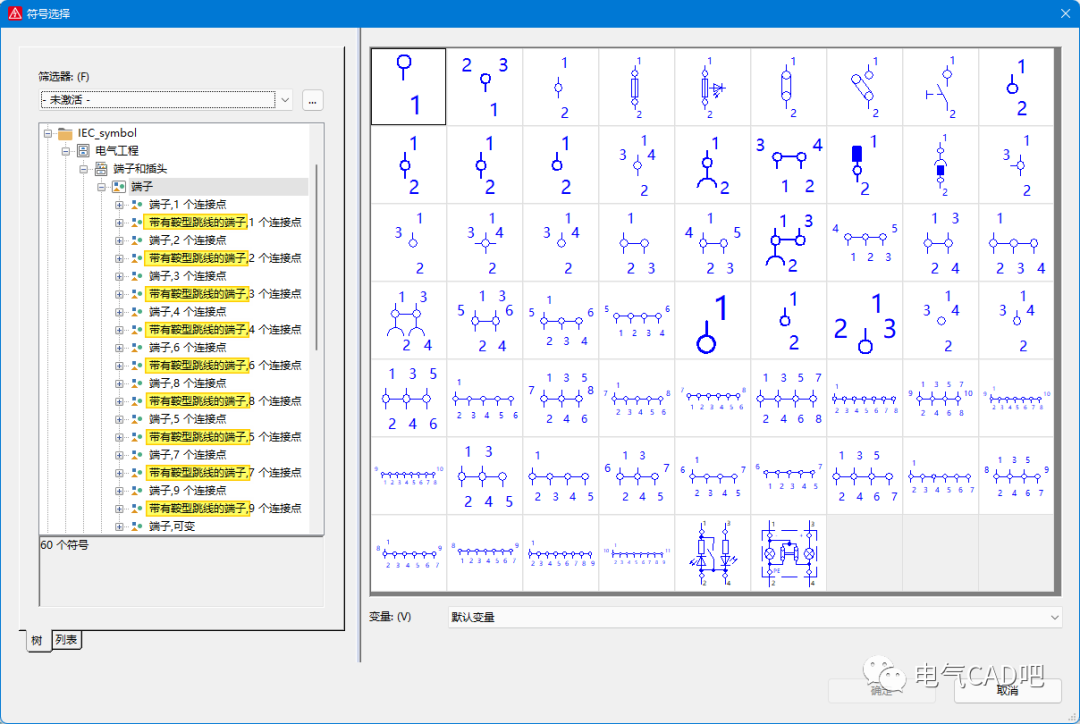Click the 端子和插头 group icon

point(101,169)
